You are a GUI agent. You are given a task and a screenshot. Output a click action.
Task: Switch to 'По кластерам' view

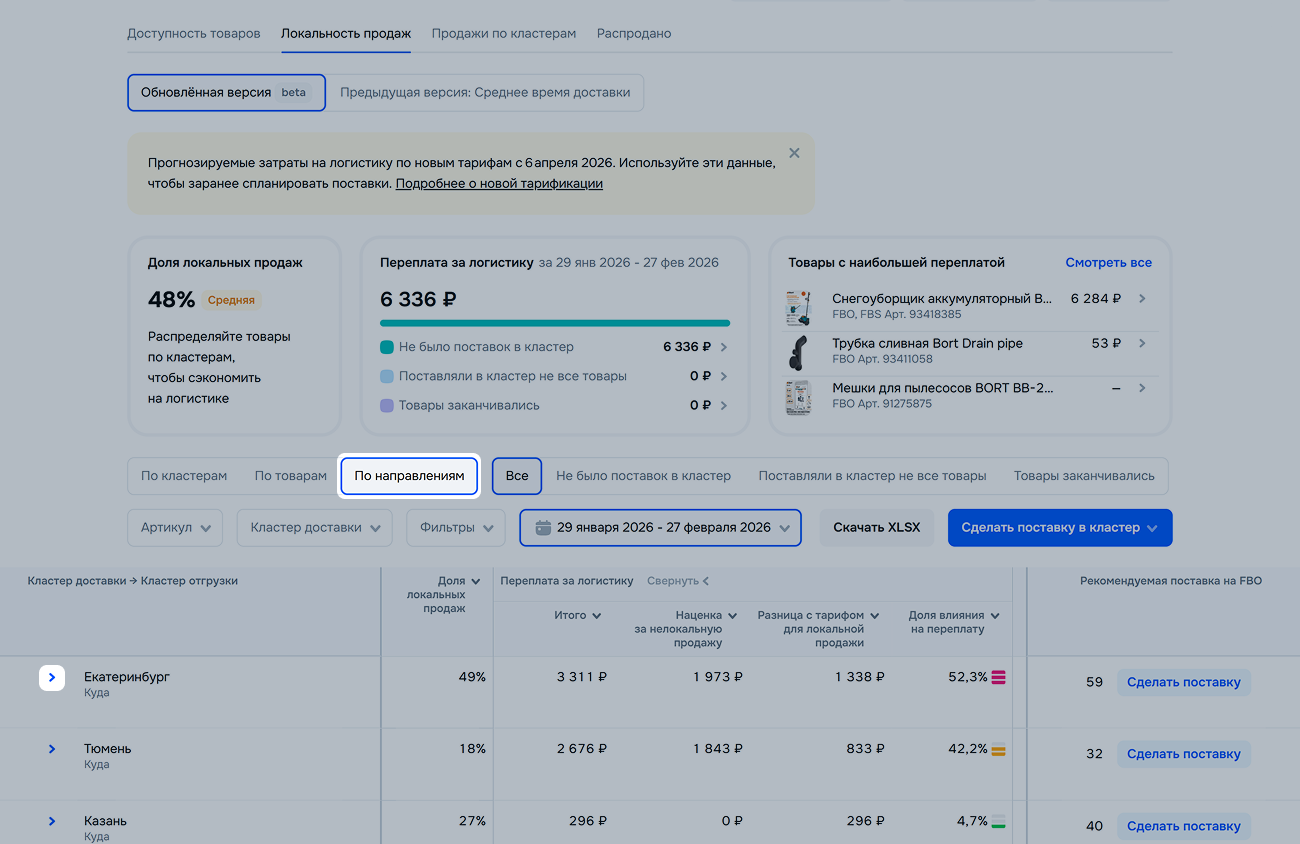pyautogui.click(x=184, y=476)
